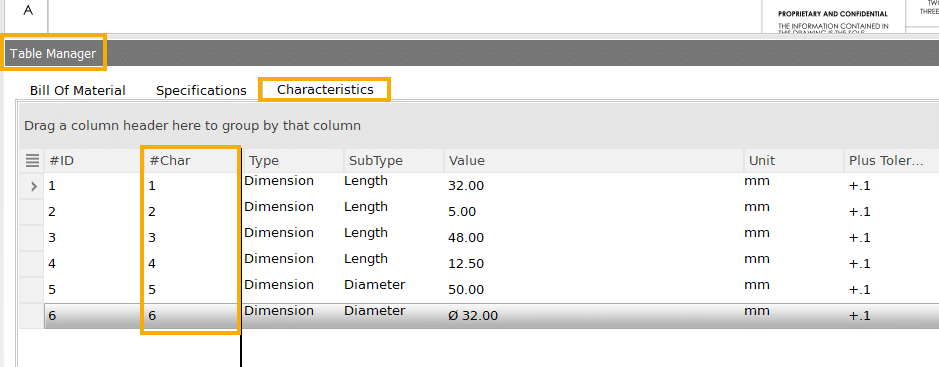Screen dimensions: 939x367
Task: Open the Specifications tab
Action: (201, 90)
